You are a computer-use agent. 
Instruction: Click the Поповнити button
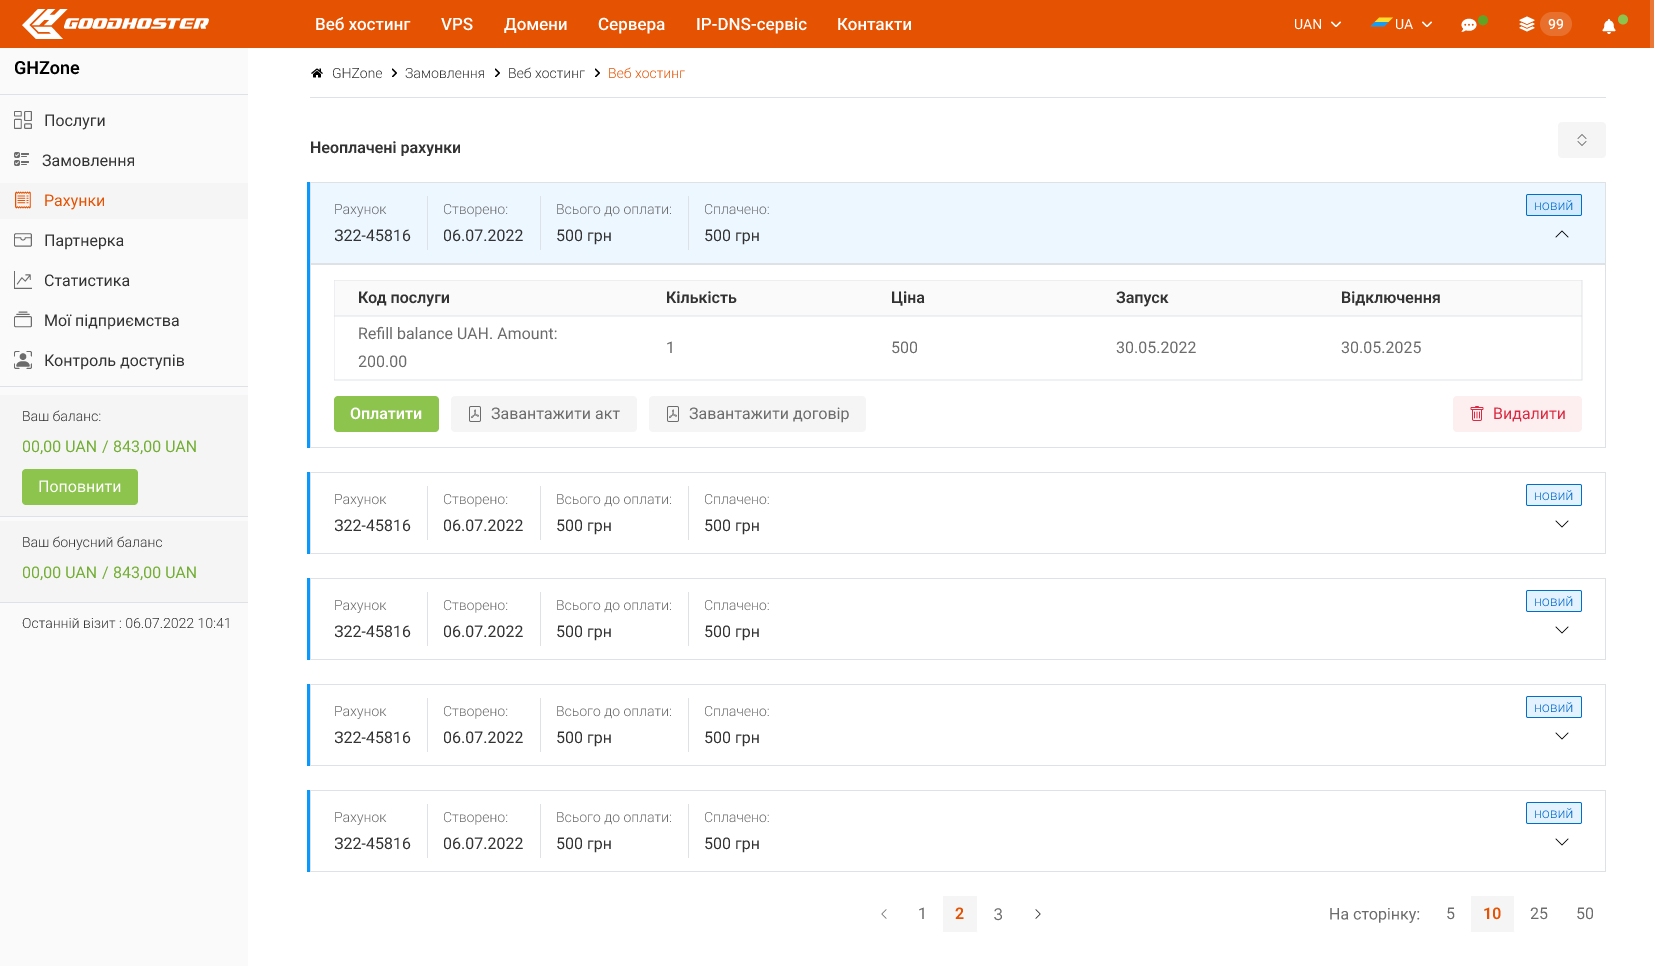[80, 487]
